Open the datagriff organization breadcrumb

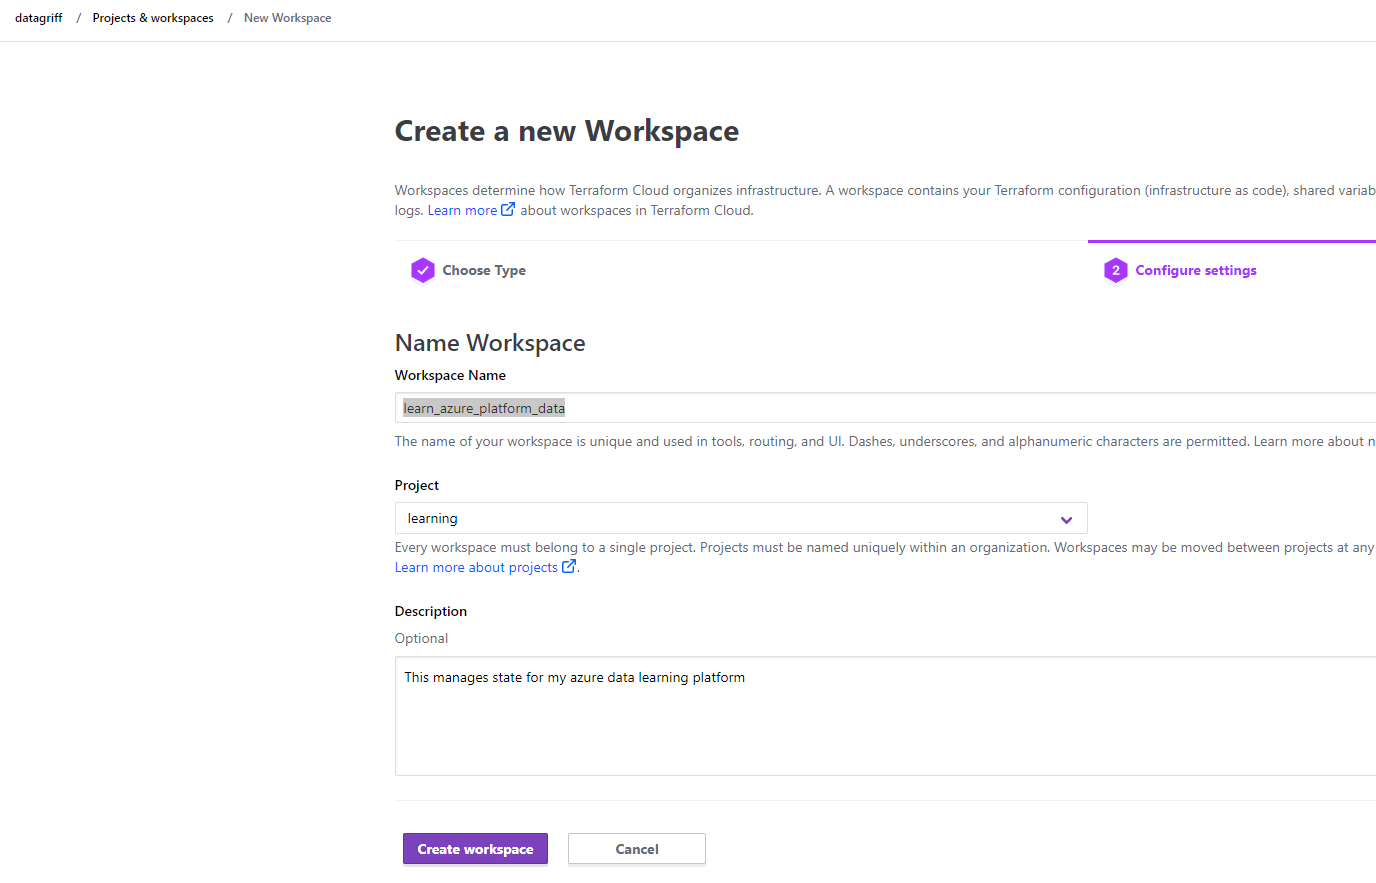(x=39, y=18)
